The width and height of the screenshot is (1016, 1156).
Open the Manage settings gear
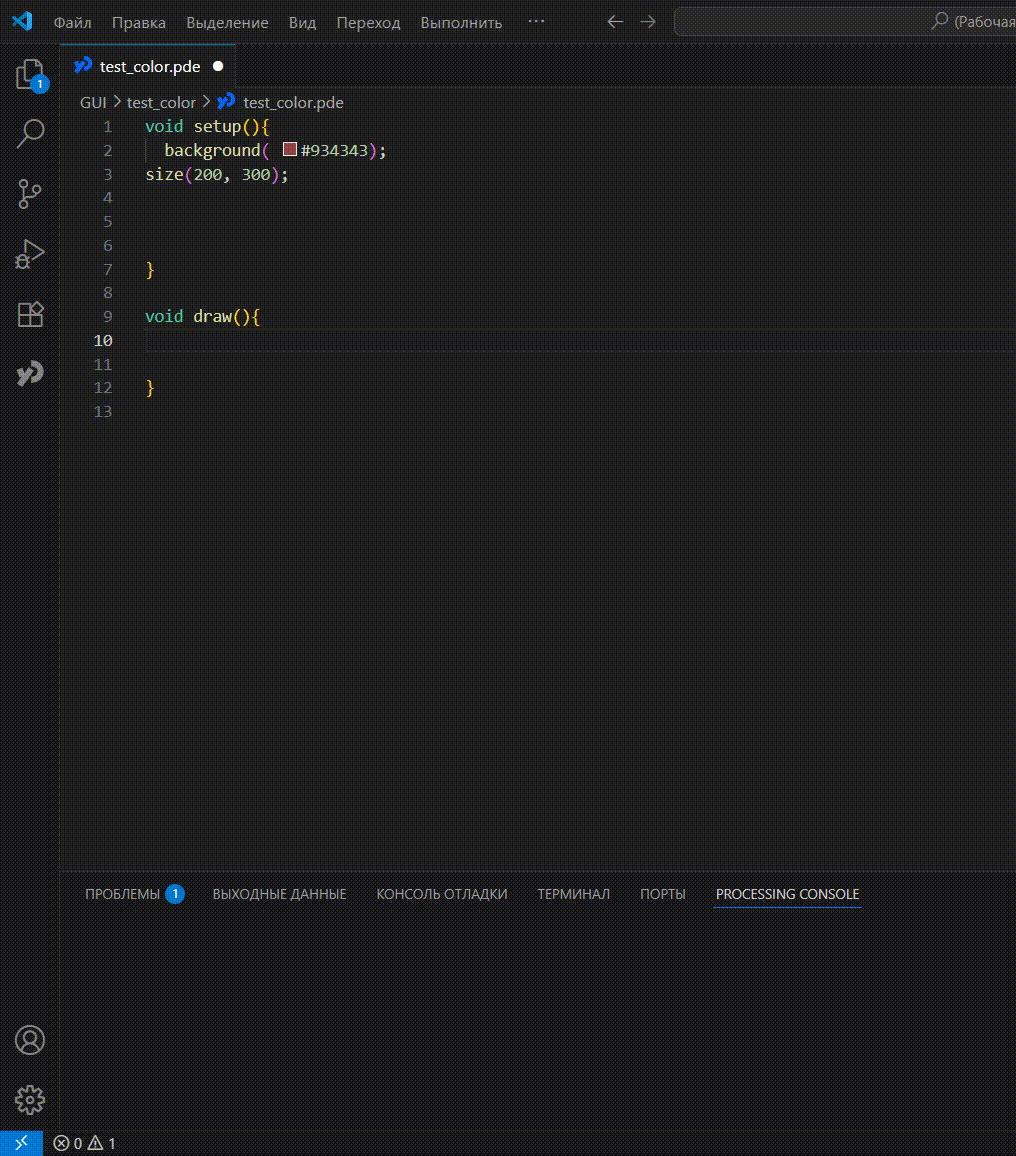pyautogui.click(x=30, y=1100)
